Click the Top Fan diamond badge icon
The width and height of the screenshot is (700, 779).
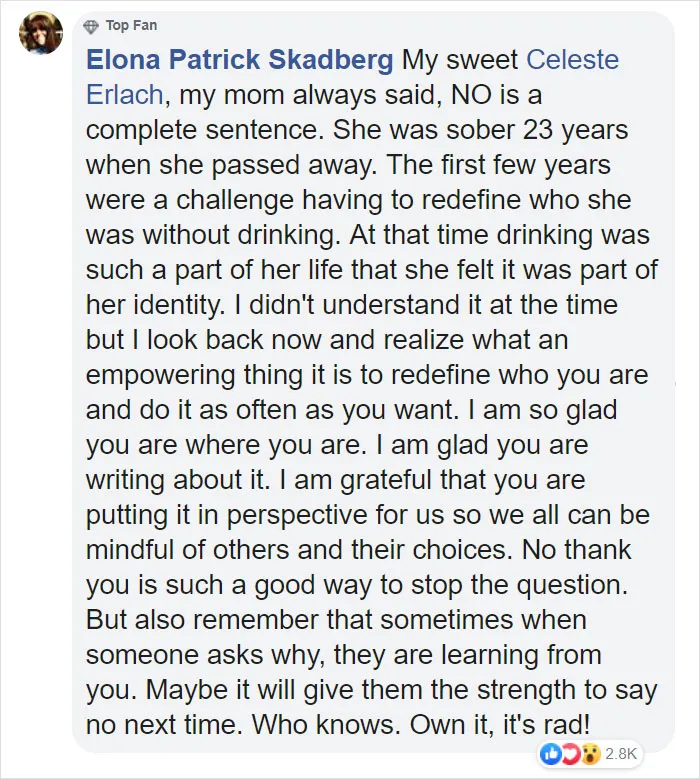point(91,26)
